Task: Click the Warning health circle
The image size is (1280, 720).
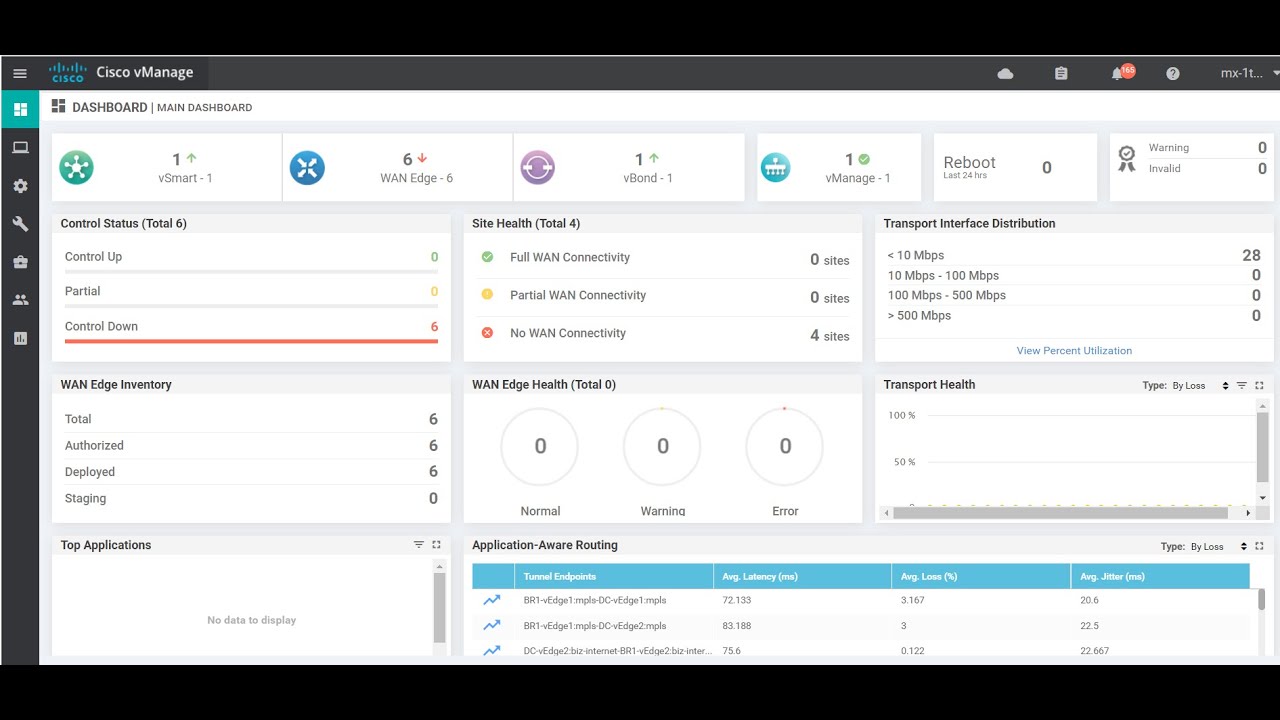Action: click(x=662, y=446)
